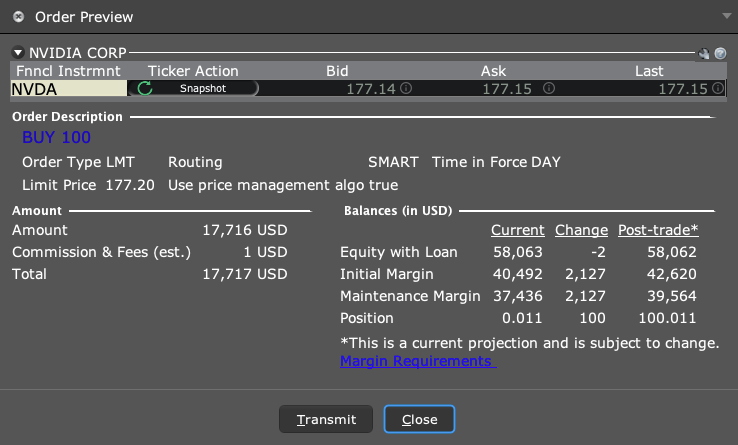The width and height of the screenshot is (738, 445).
Task: Click Use price management algo true
Action: [x=283, y=185]
